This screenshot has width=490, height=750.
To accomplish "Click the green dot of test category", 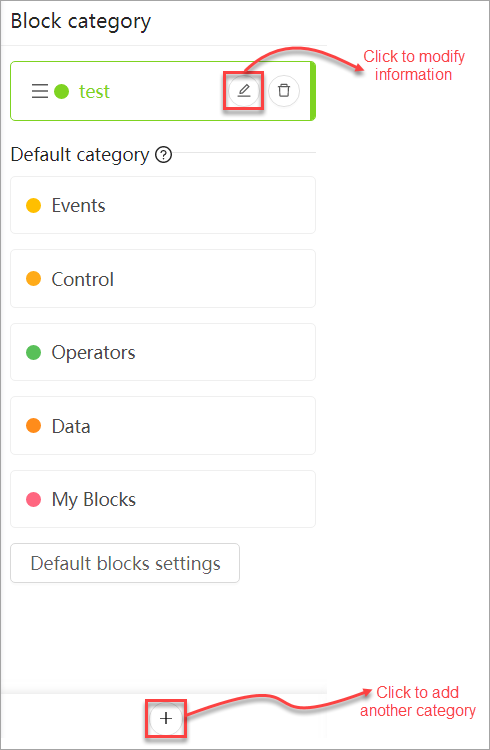I will [x=61, y=91].
